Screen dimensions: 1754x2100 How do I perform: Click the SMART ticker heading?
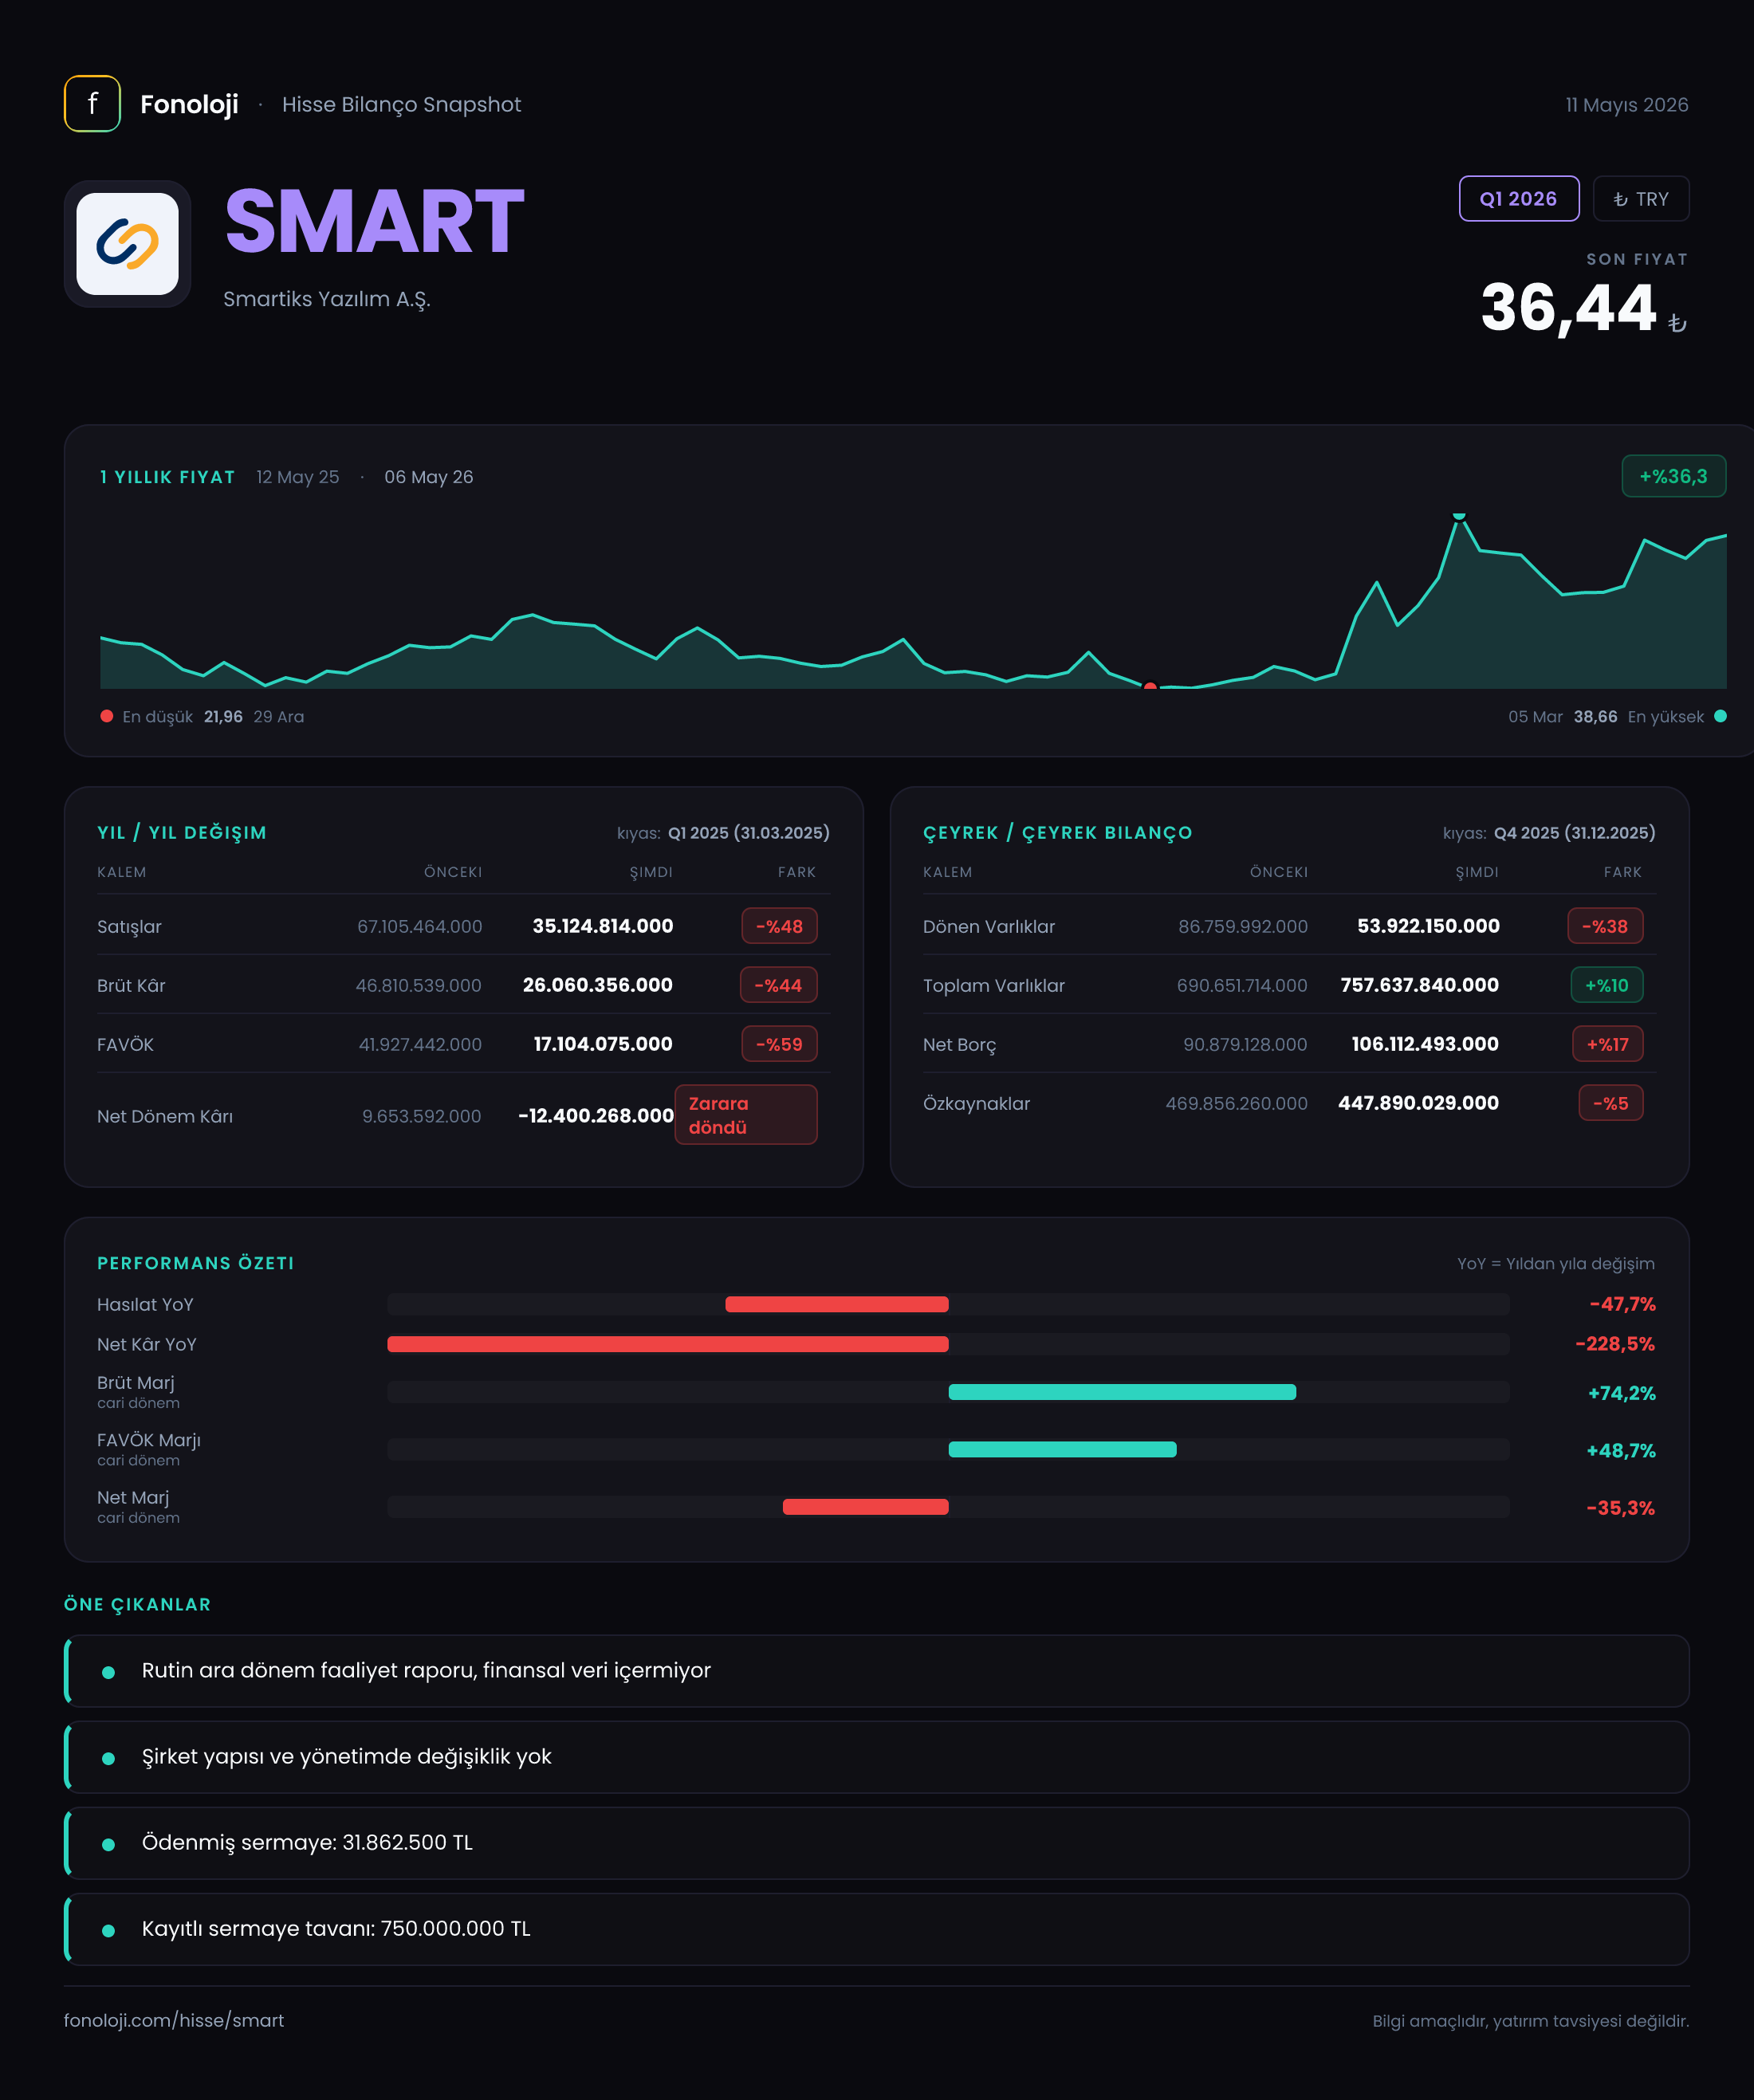374,222
